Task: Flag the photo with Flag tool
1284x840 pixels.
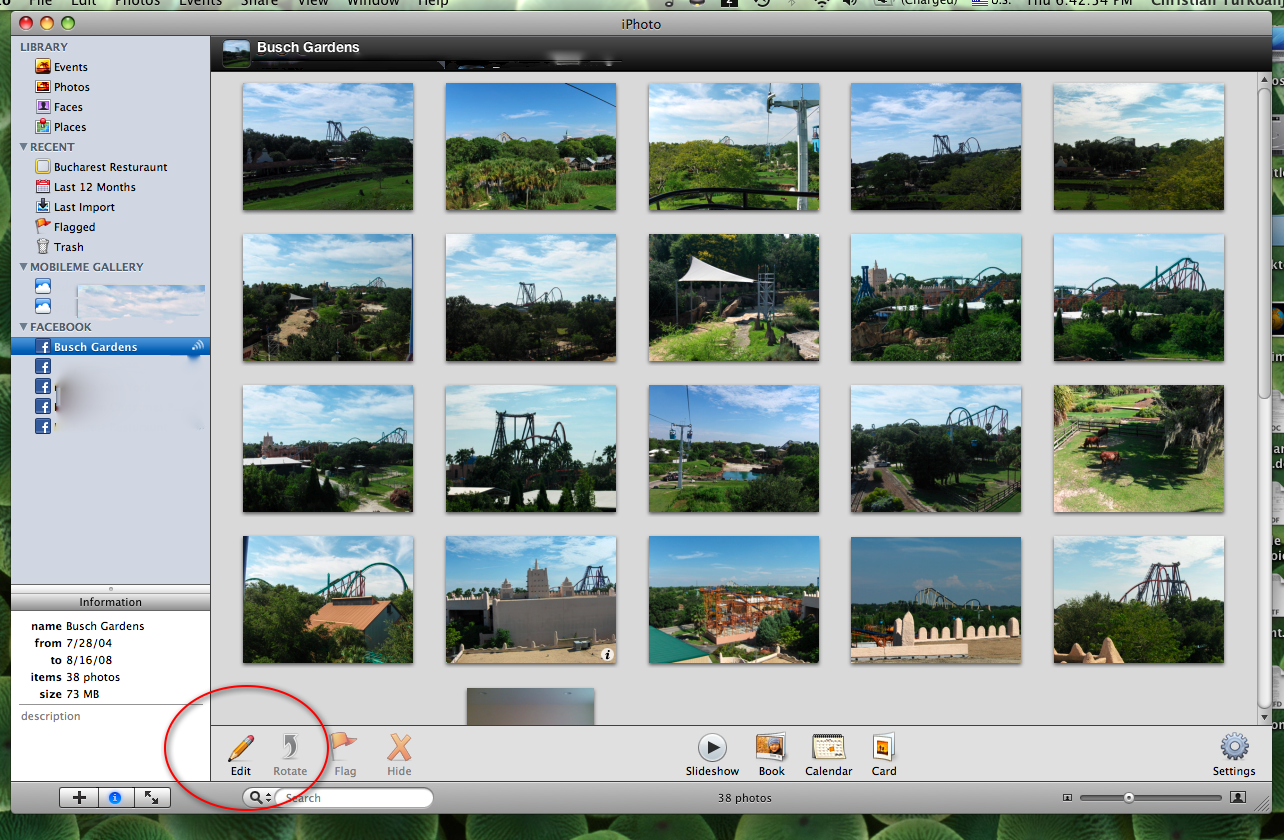Action: click(345, 755)
